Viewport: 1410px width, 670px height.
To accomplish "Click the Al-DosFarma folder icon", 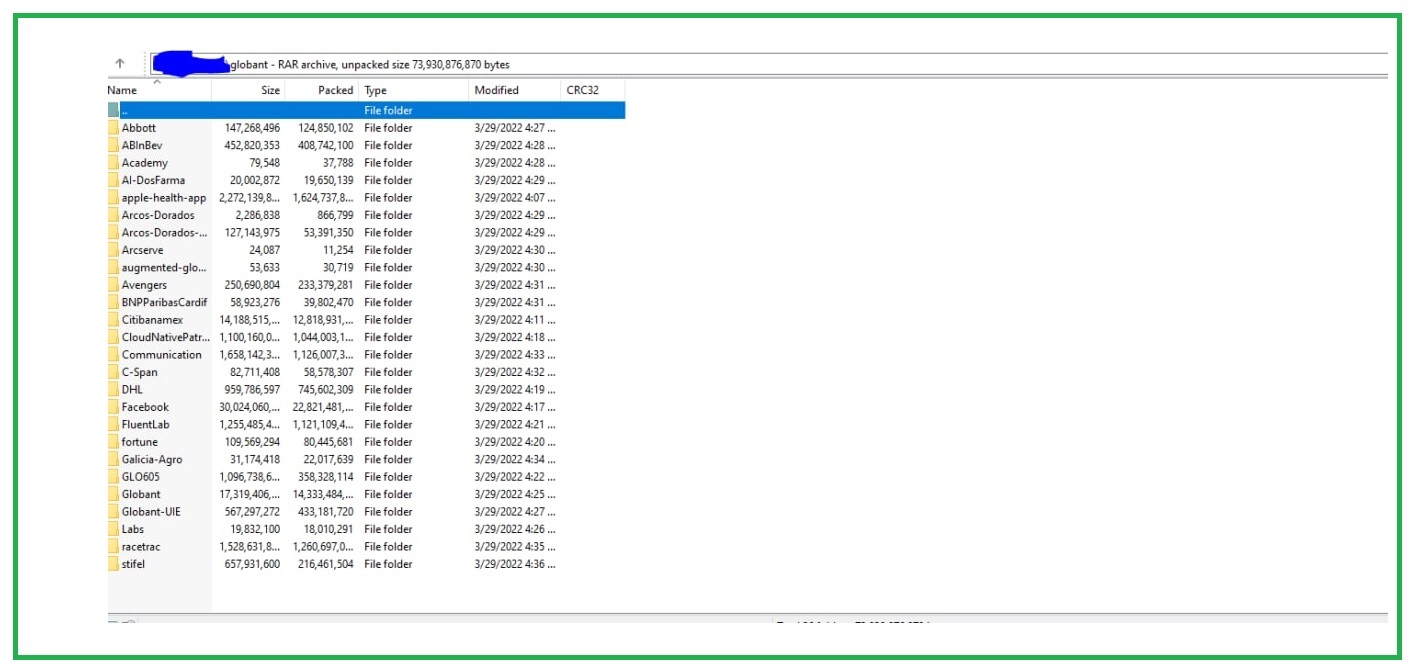I will 113,180.
